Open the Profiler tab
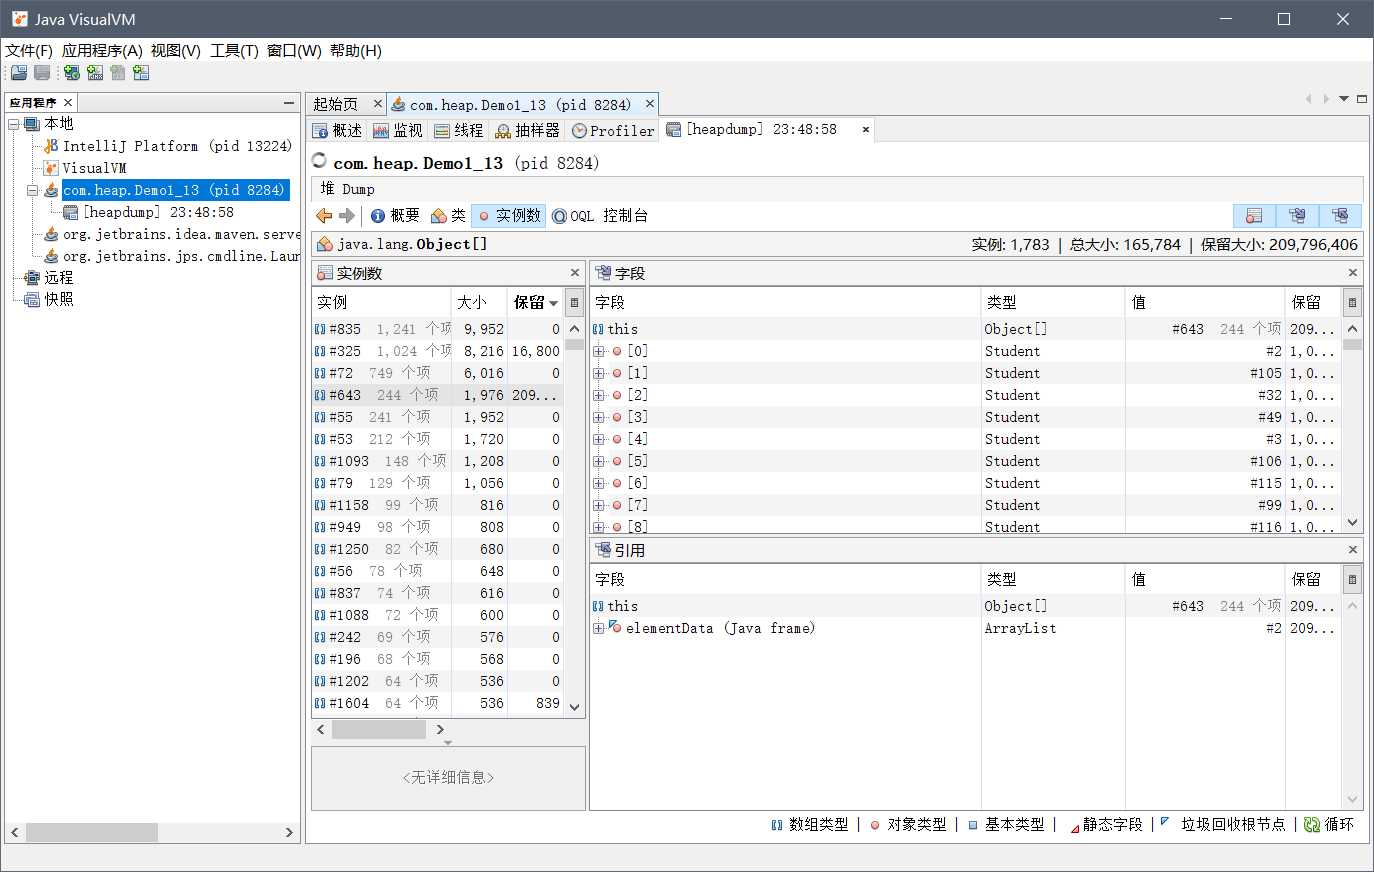 [x=613, y=130]
